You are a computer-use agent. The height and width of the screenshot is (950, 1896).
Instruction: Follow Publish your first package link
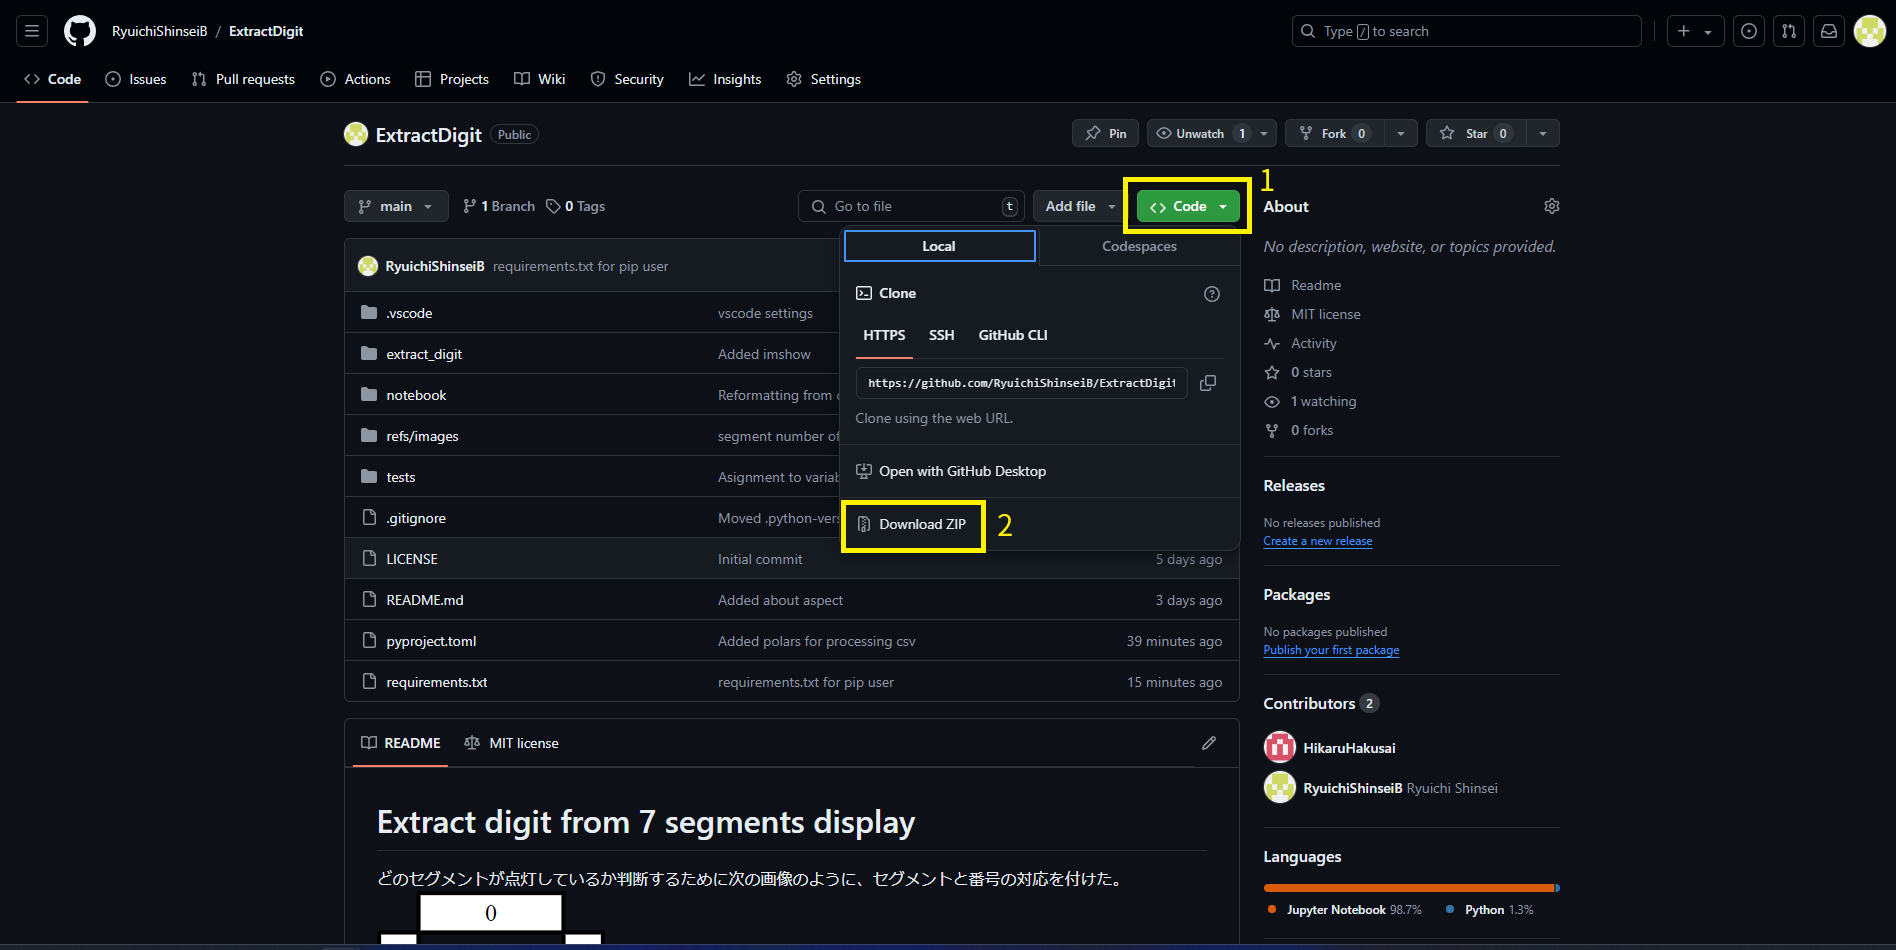click(x=1331, y=650)
